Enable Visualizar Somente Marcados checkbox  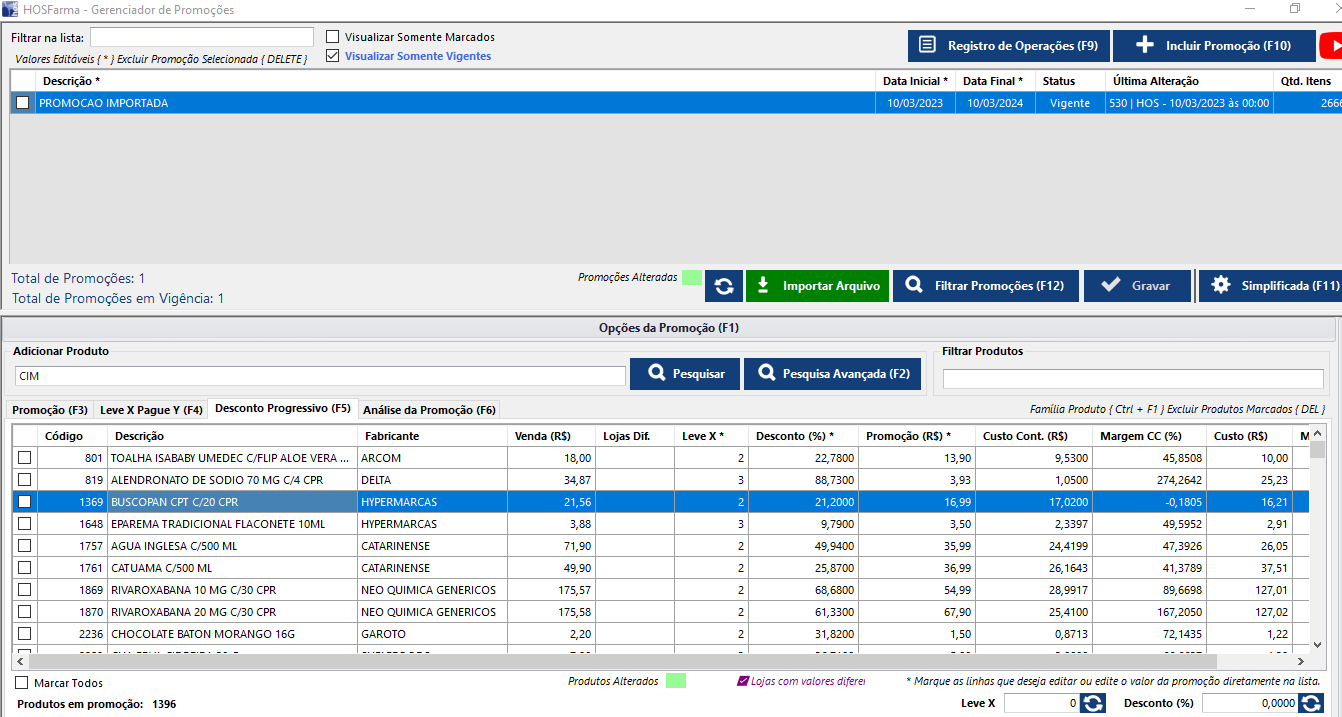pyautogui.click(x=333, y=37)
